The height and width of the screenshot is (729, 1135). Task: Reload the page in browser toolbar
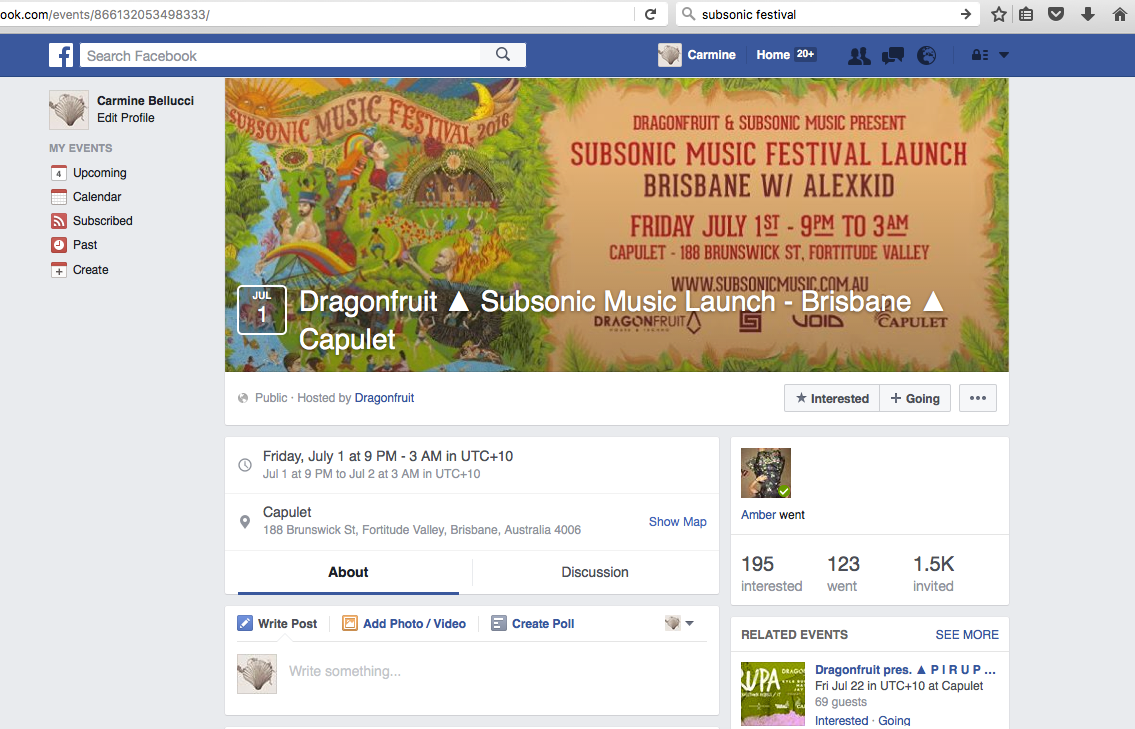(650, 14)
